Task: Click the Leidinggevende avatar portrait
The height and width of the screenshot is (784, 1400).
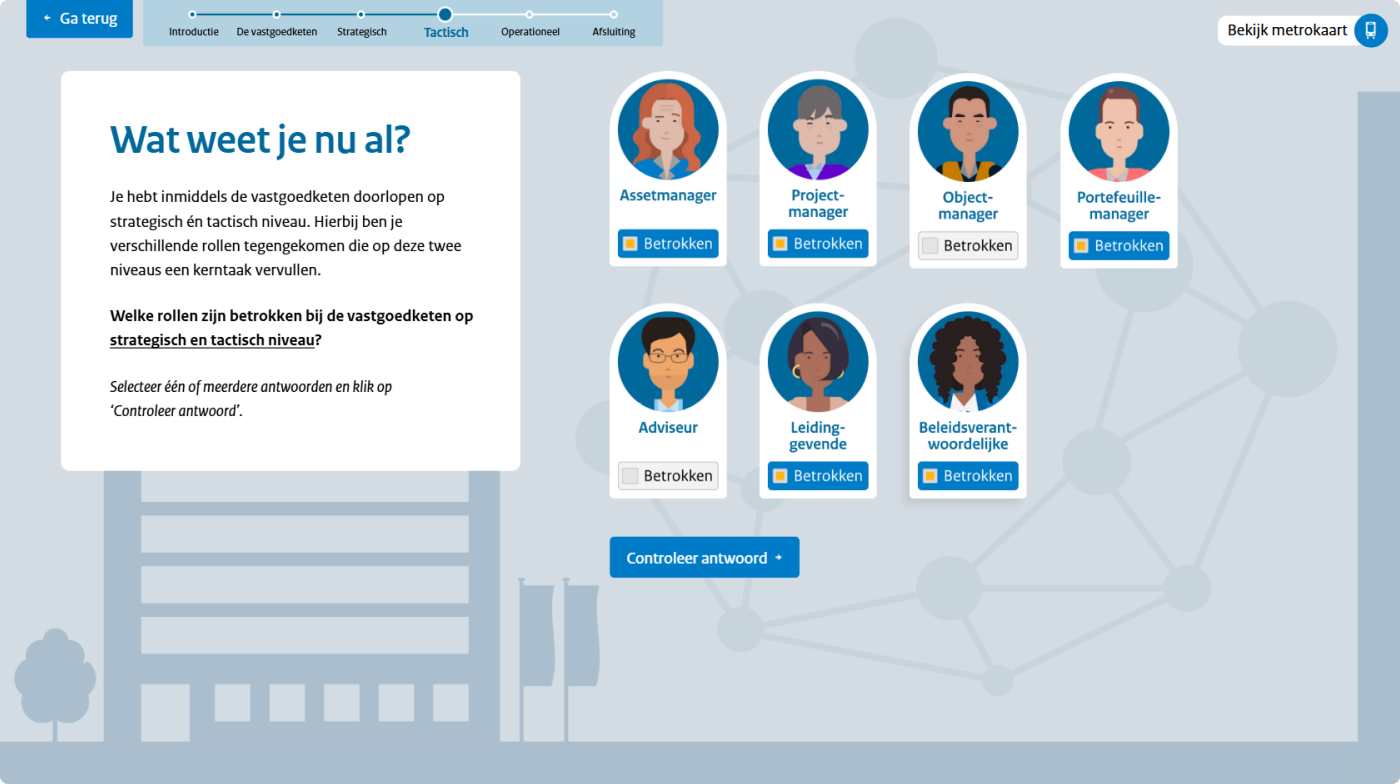Action: pos(818,362)
